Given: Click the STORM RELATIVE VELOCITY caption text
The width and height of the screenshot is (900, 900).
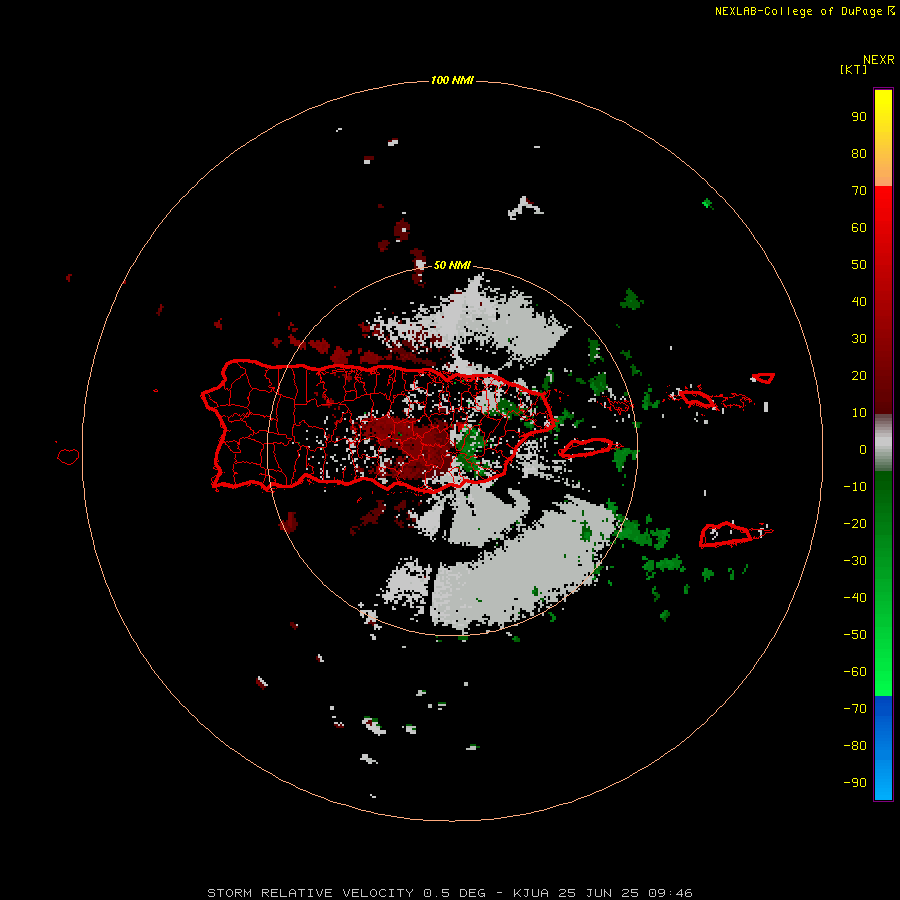Looking at the screenshot, I should (310, 893).
